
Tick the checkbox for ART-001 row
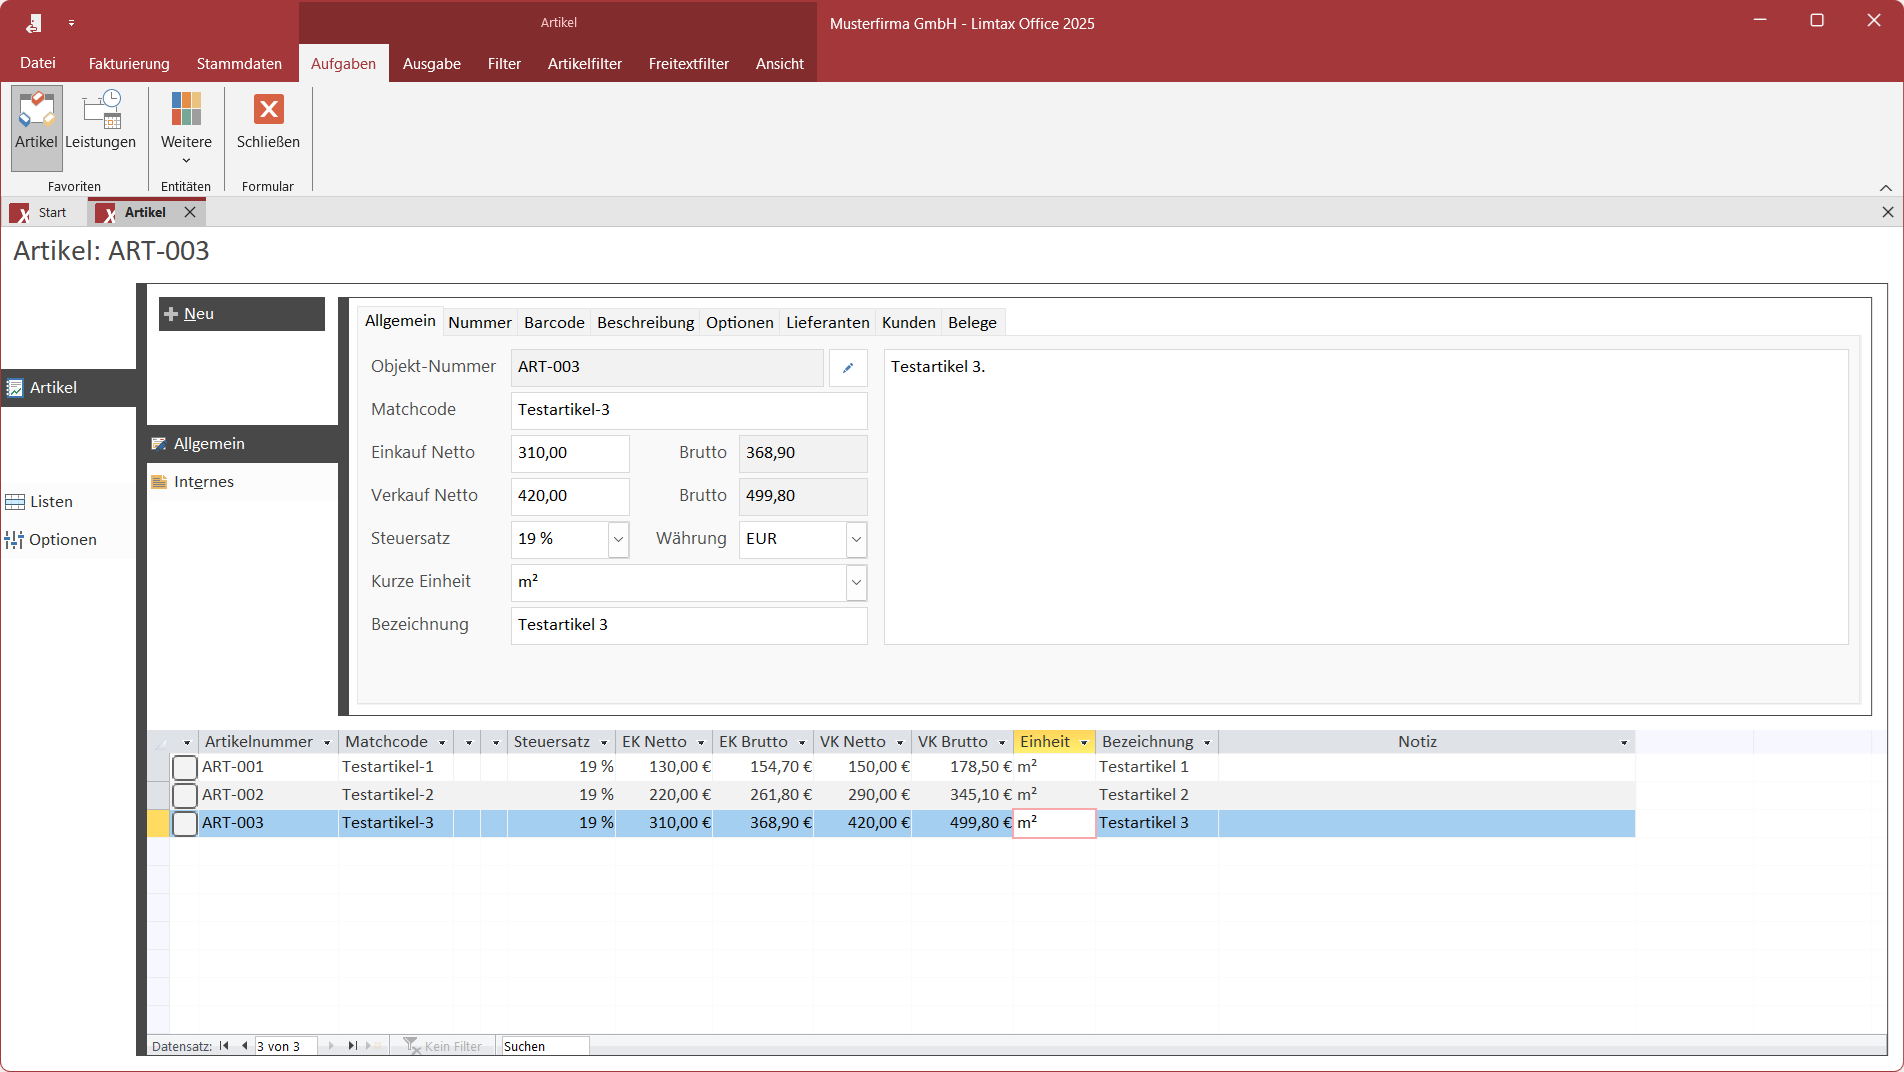click(x=185, y=768)
